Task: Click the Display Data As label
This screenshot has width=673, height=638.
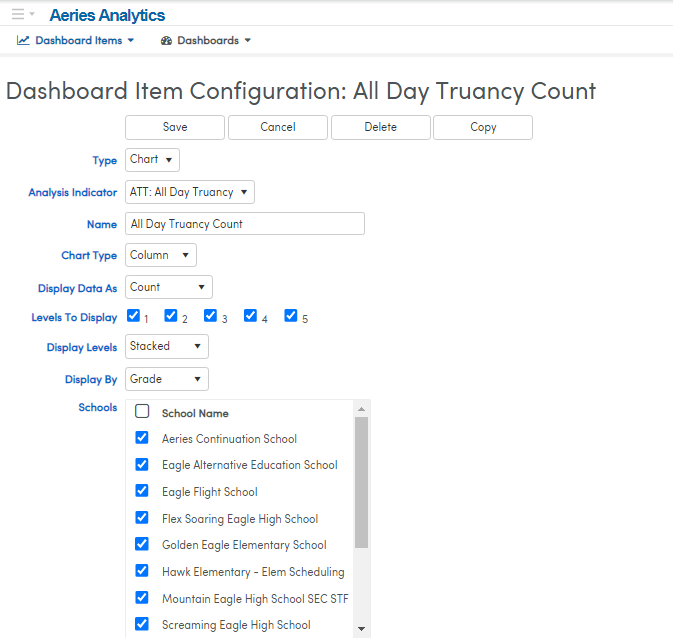Action: 78,289
